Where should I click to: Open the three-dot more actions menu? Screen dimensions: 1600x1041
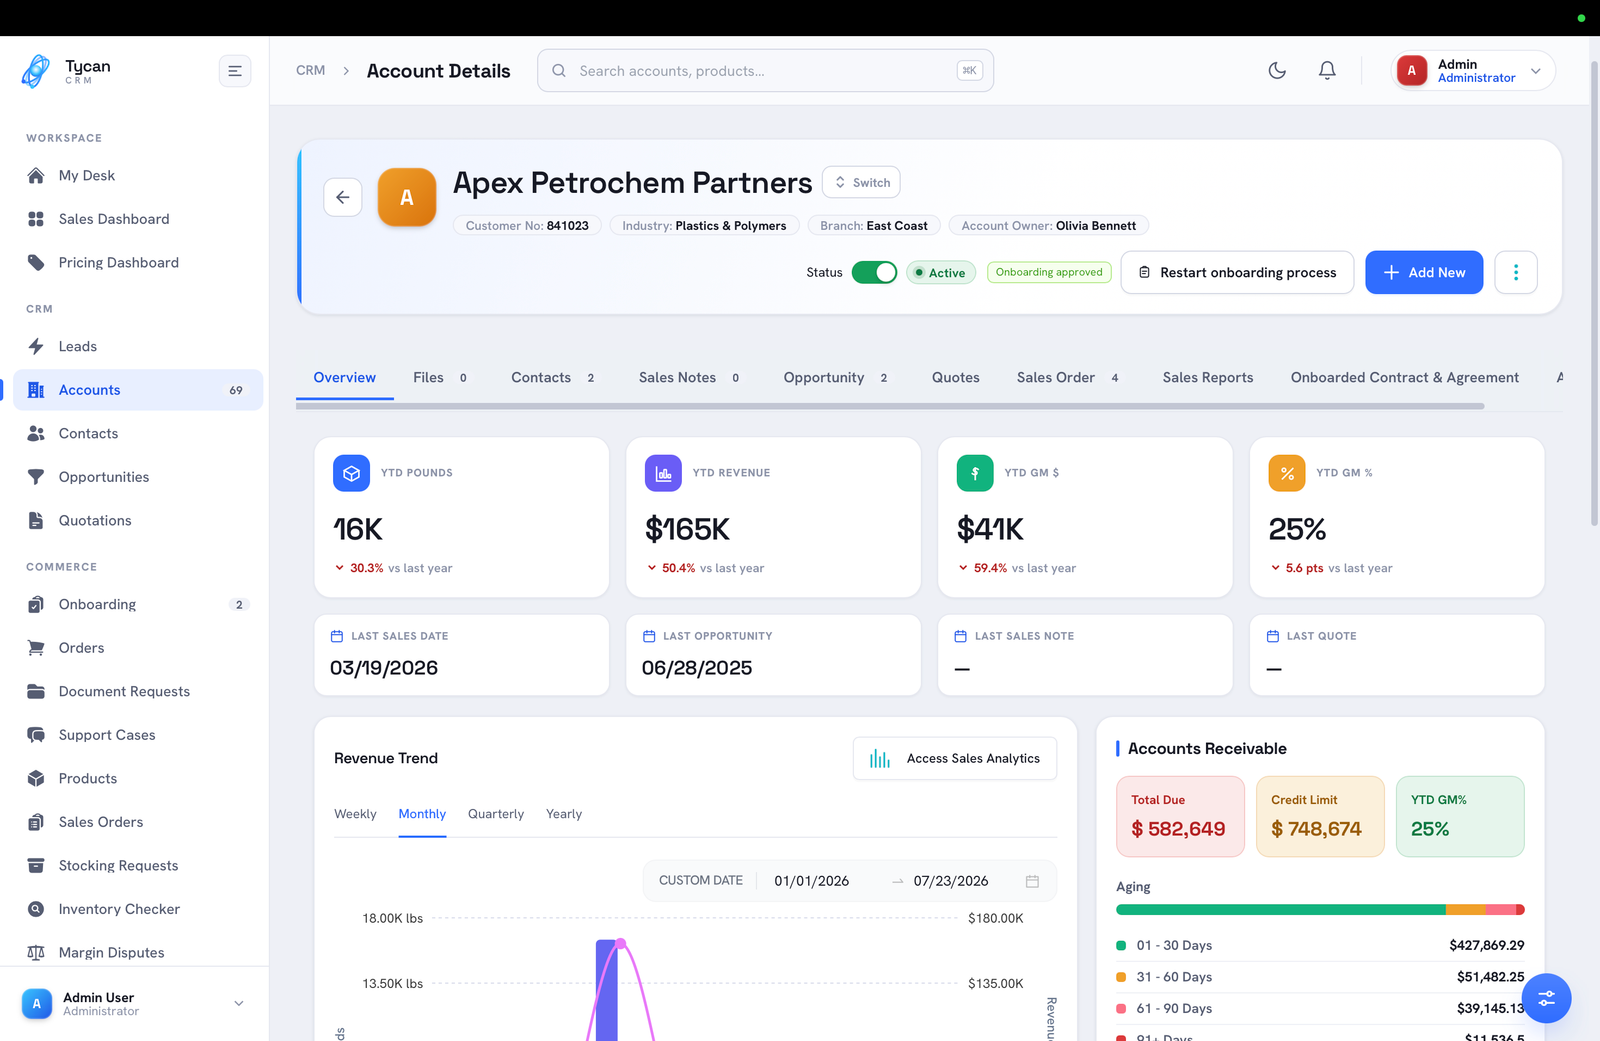click(x=1516, y=272)
